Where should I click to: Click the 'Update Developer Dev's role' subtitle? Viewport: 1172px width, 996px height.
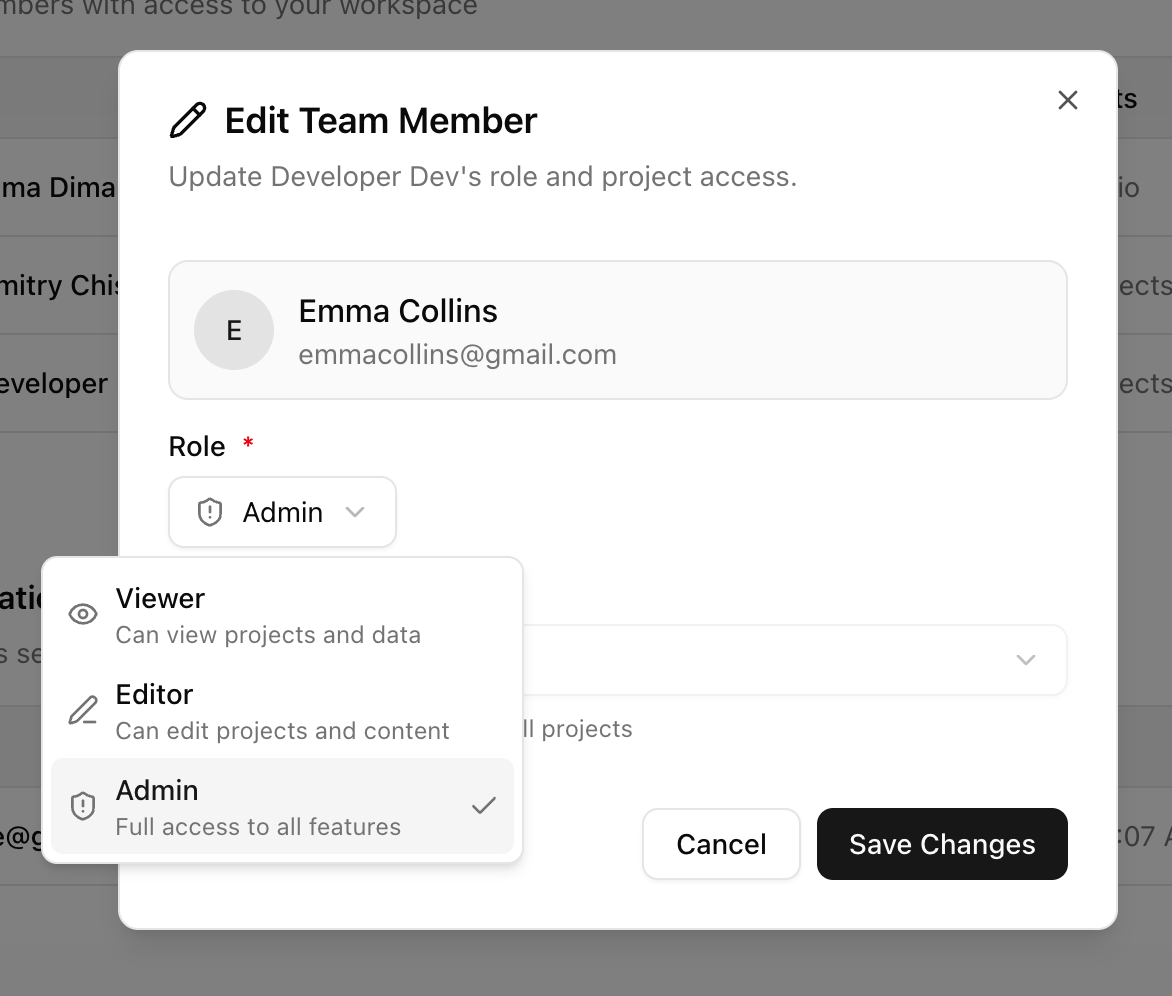point(483,177)
